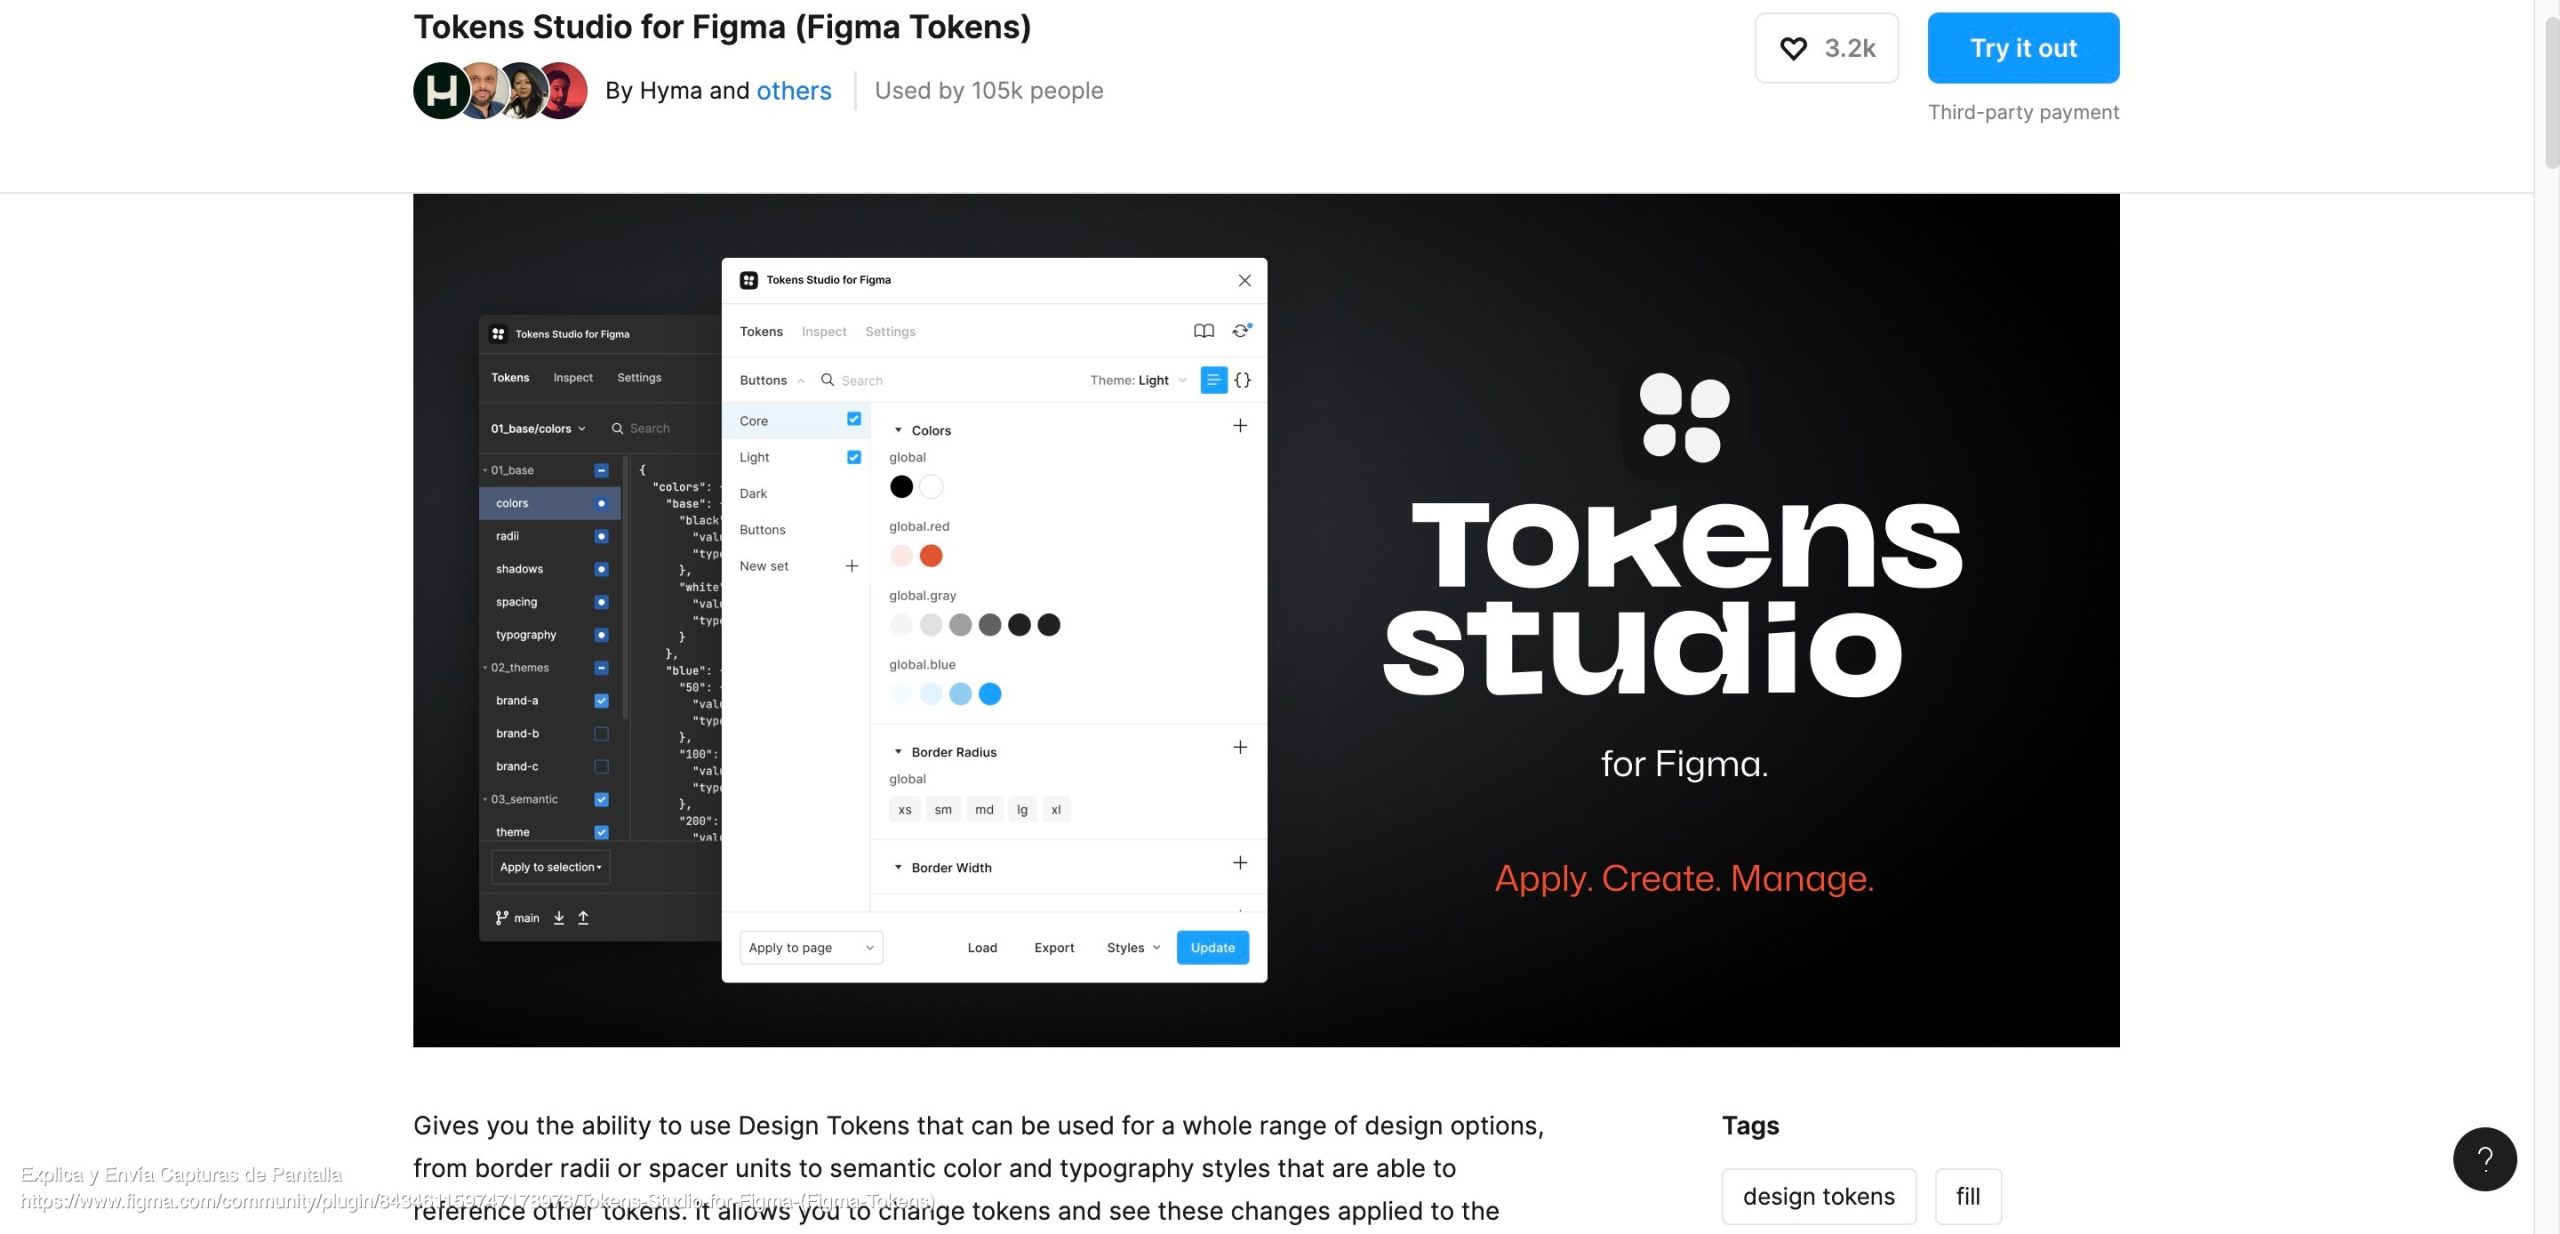The image size is (2560, 1234).
Task: Open the 01_base/colors dropdown
Action: 538,428
